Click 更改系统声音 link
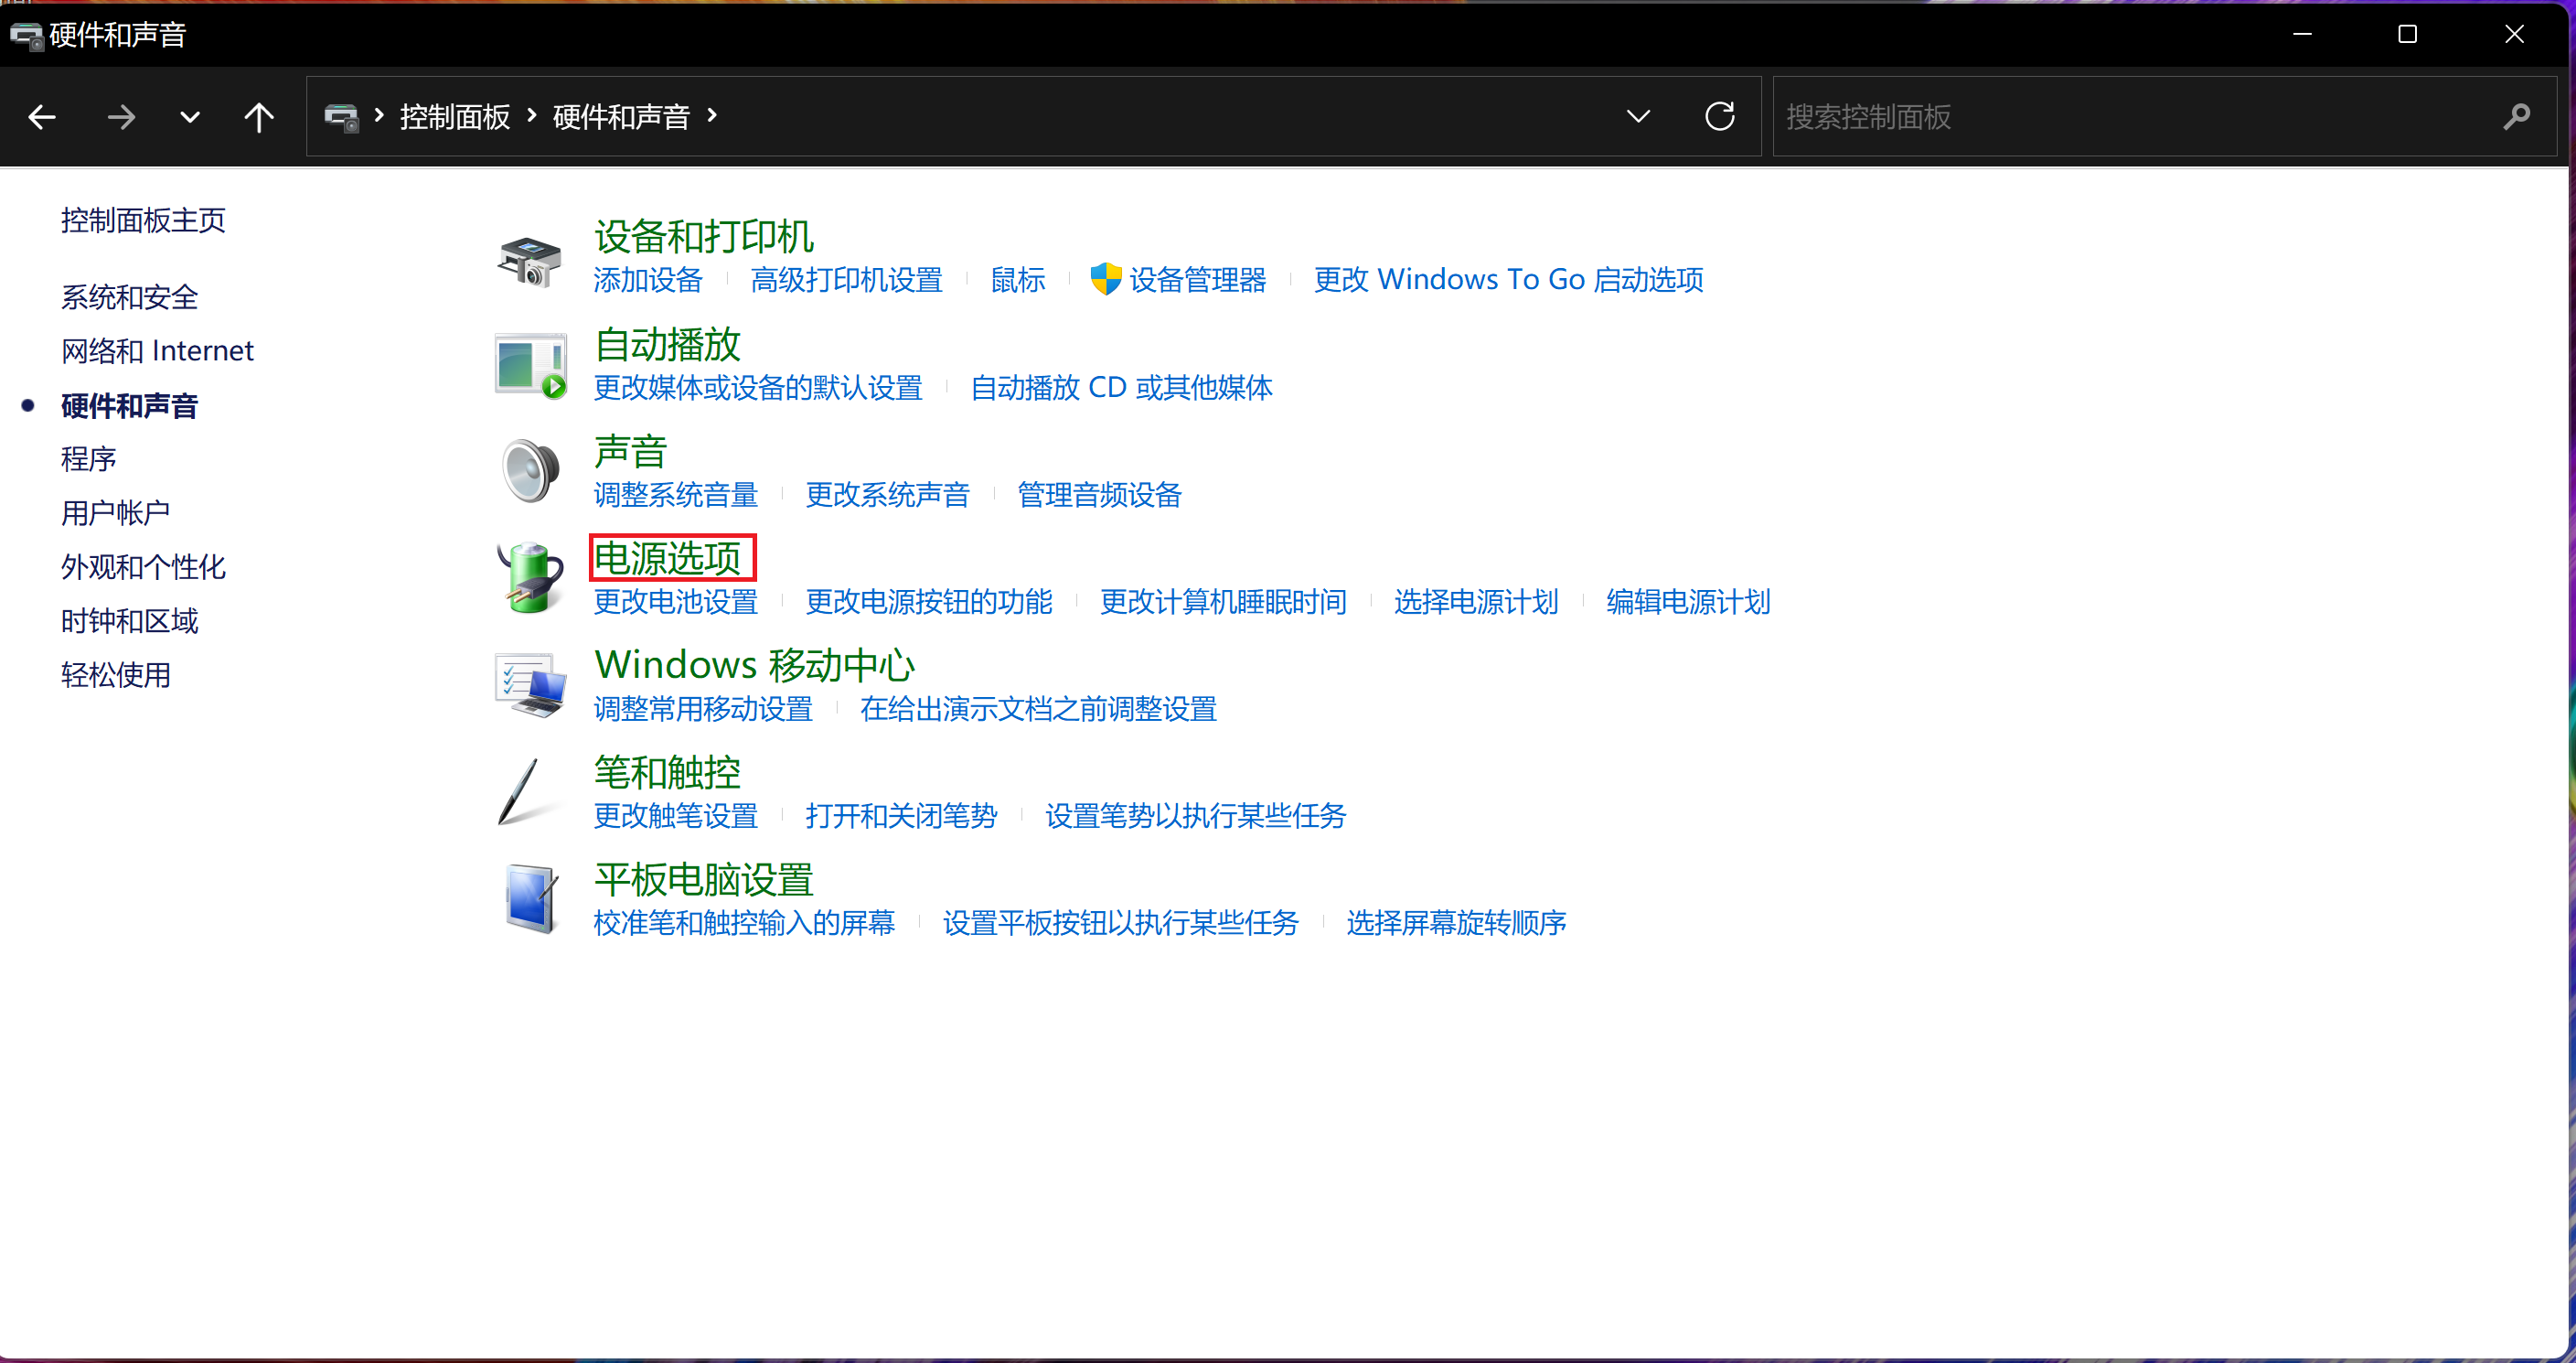Screen dimensions: 2576x1363 [x=887, y=495]
